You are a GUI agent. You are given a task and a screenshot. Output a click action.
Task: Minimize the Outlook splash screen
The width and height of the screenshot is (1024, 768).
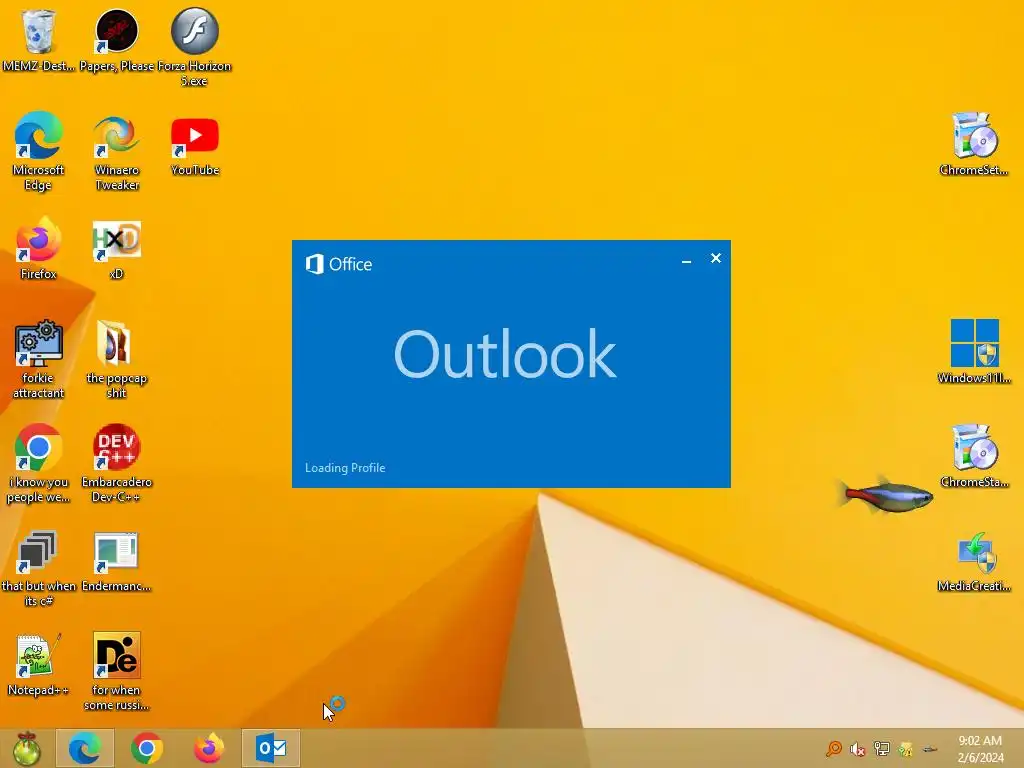686,259
